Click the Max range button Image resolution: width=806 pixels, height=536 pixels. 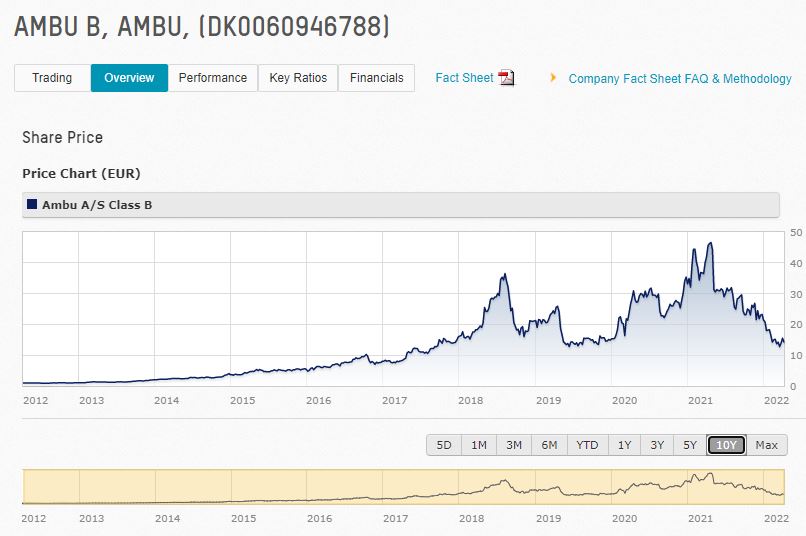766,445
